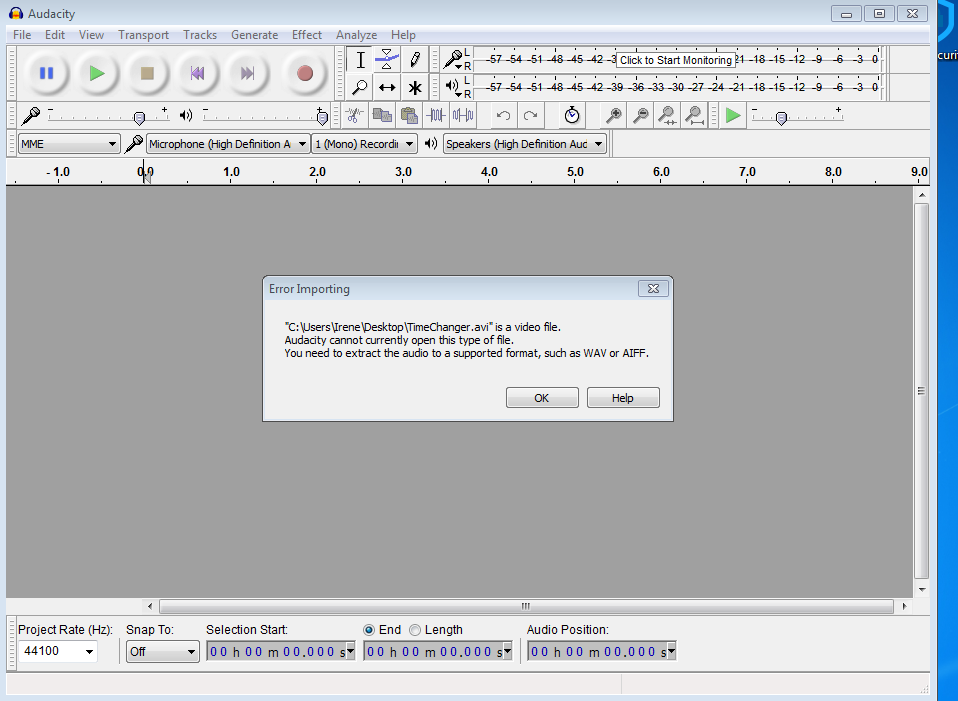Click the Silence Audio icon
Viewport: 958px width, 701px height.
463,115
